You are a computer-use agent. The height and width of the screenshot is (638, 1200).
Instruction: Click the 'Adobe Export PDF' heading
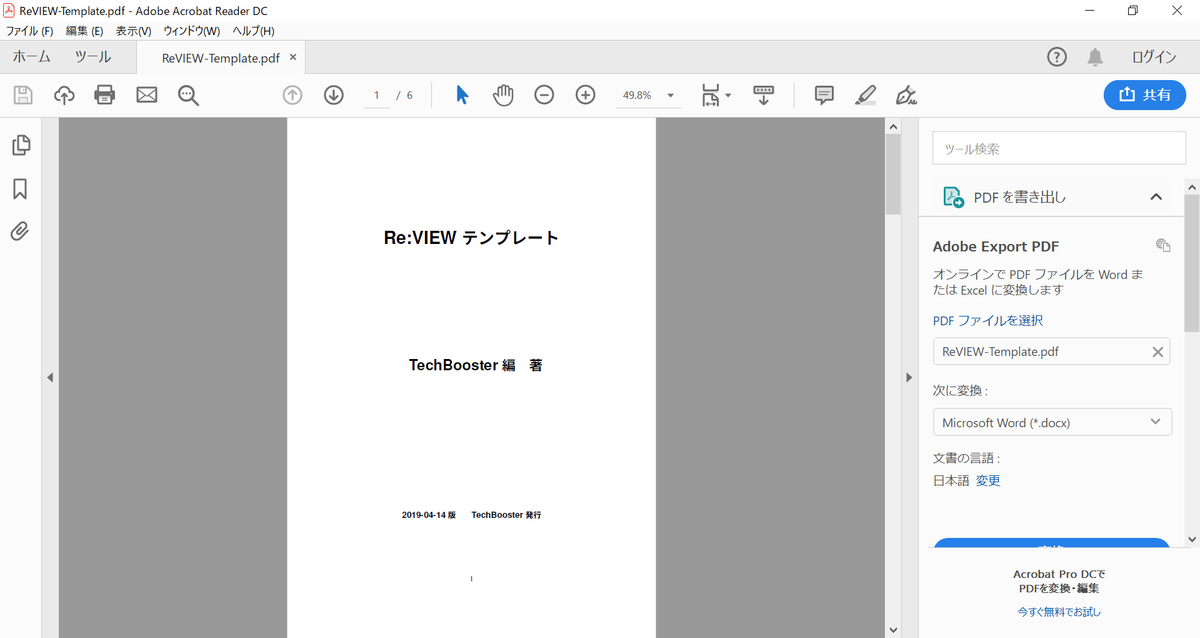point(996,246)
